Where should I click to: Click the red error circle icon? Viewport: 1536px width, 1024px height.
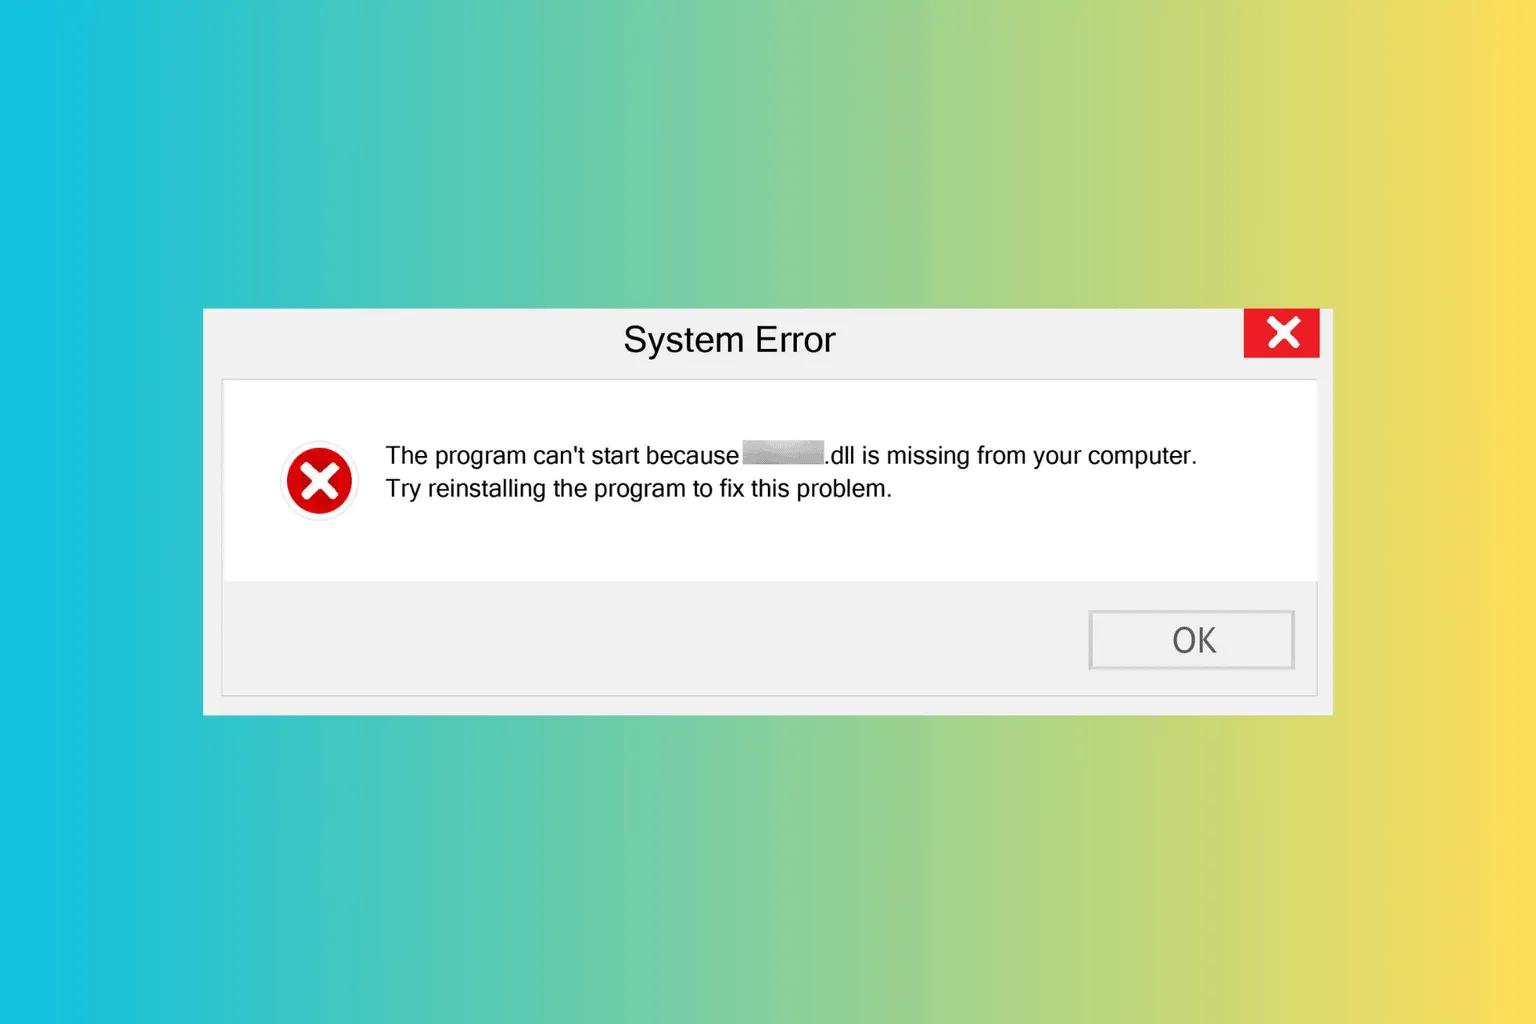point(319,481)
